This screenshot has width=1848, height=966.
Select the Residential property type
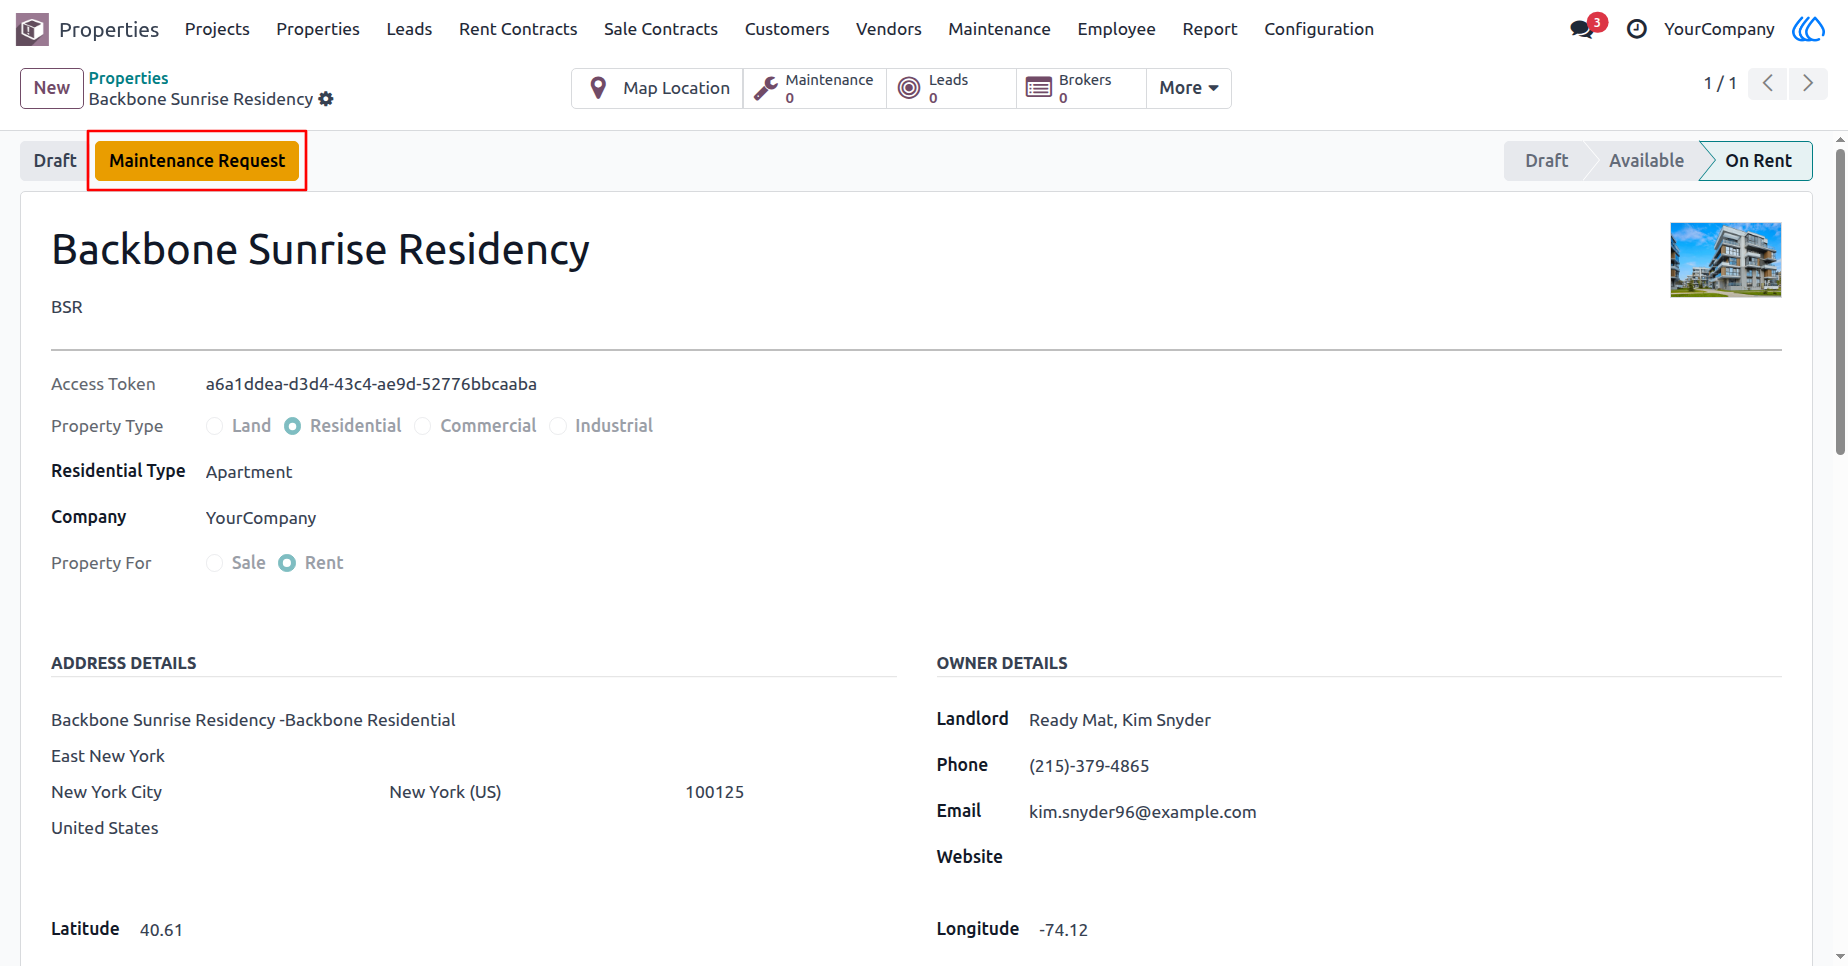[x=292, y=426]
